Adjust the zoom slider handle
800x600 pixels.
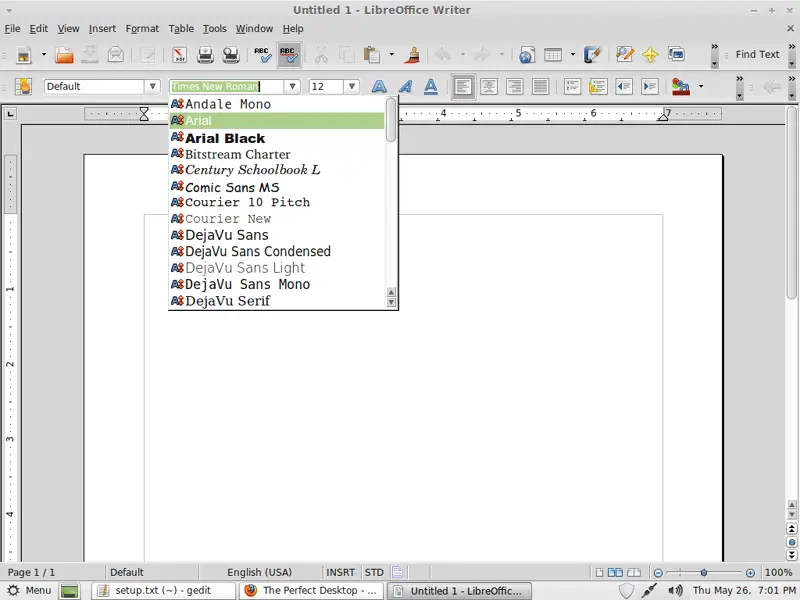tap(704, 572)
